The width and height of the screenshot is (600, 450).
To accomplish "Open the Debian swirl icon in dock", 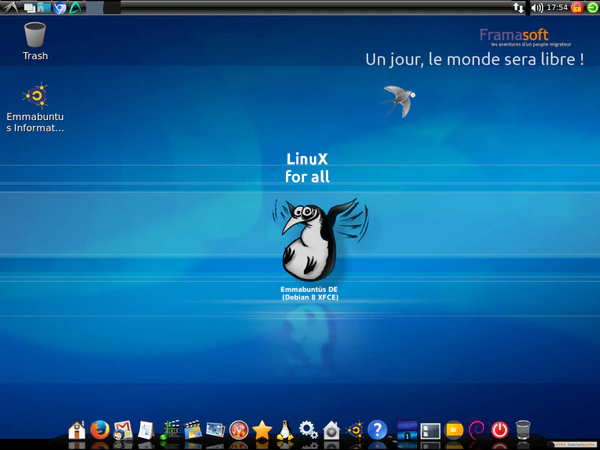I will coord(476,430).
